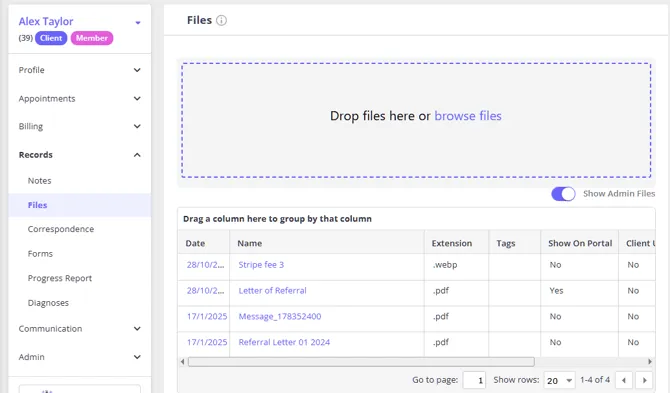
Task: Click the date of Stripe fee 3
Action: 205,265
